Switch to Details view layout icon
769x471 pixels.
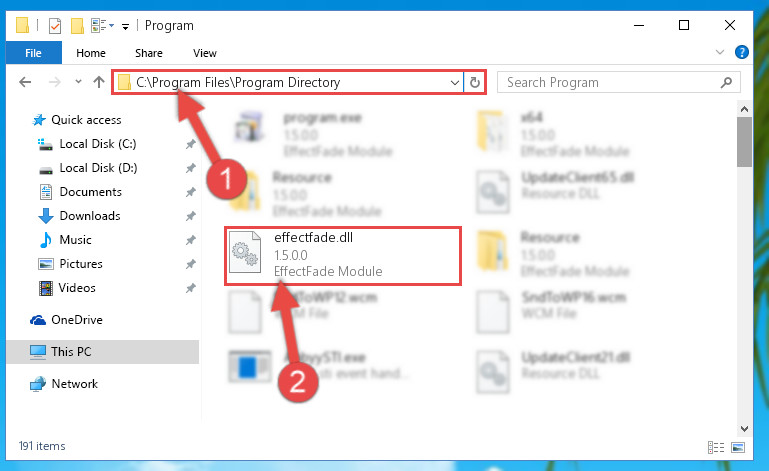(x=716, y=447)
